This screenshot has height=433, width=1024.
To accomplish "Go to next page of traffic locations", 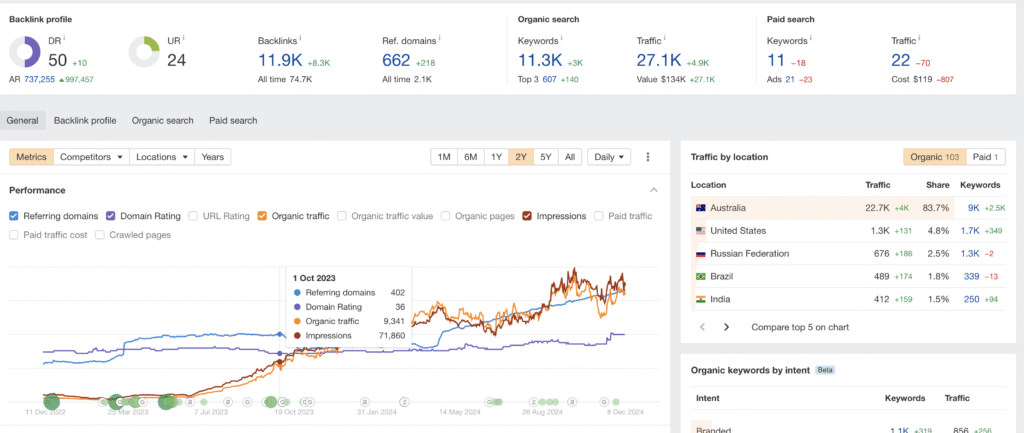I will 726,327.
